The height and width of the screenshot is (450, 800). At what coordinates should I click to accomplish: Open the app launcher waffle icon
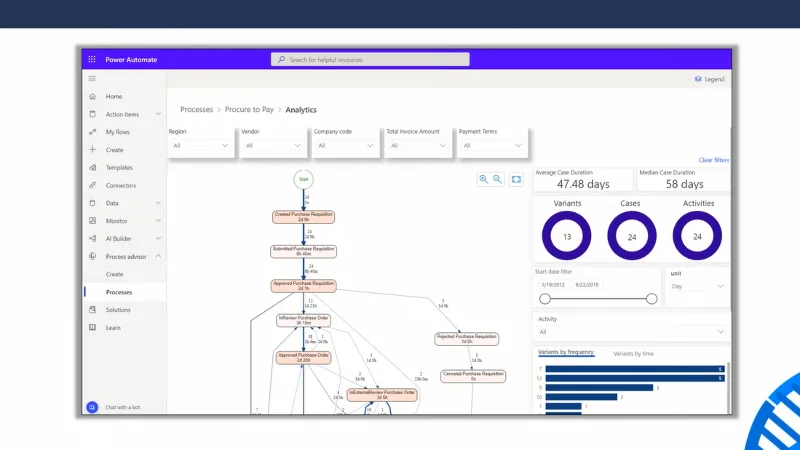[x=92, y=59]
